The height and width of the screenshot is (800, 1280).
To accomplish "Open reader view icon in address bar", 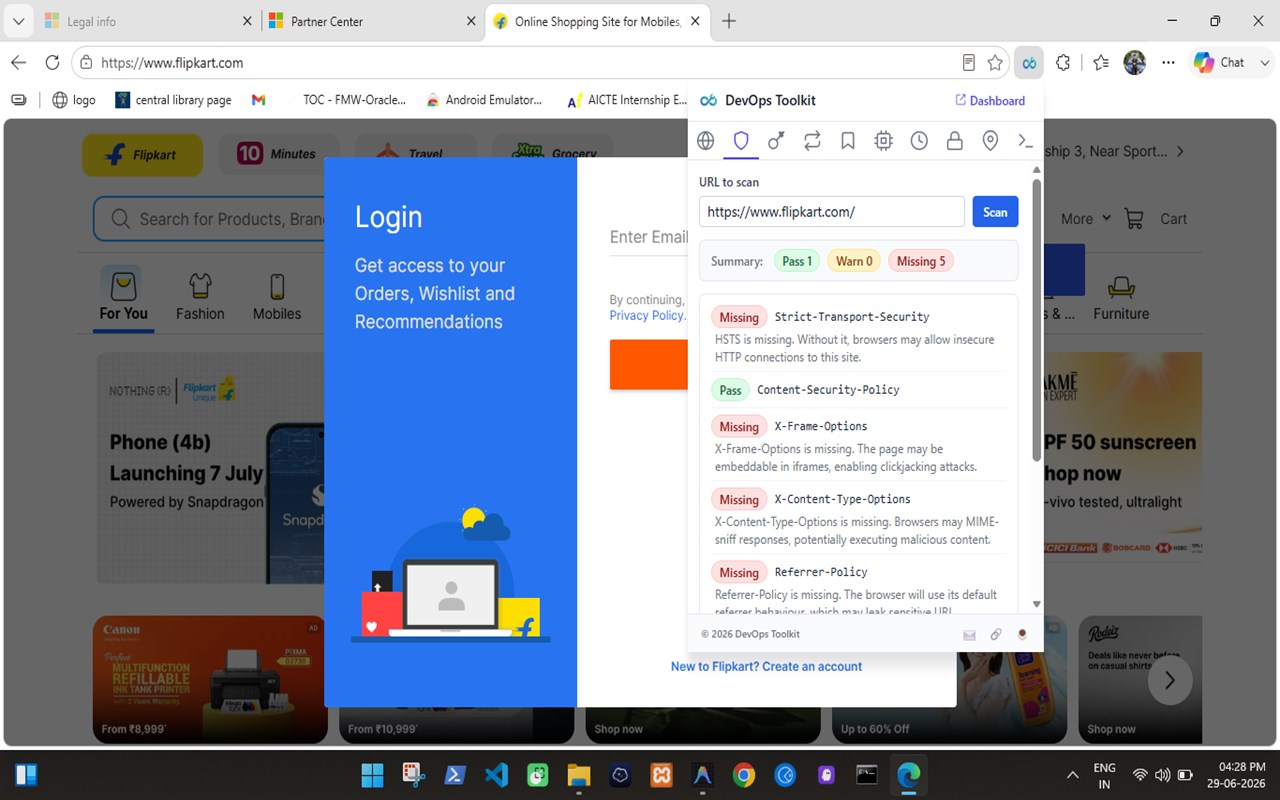I will [x=968, y=63].
